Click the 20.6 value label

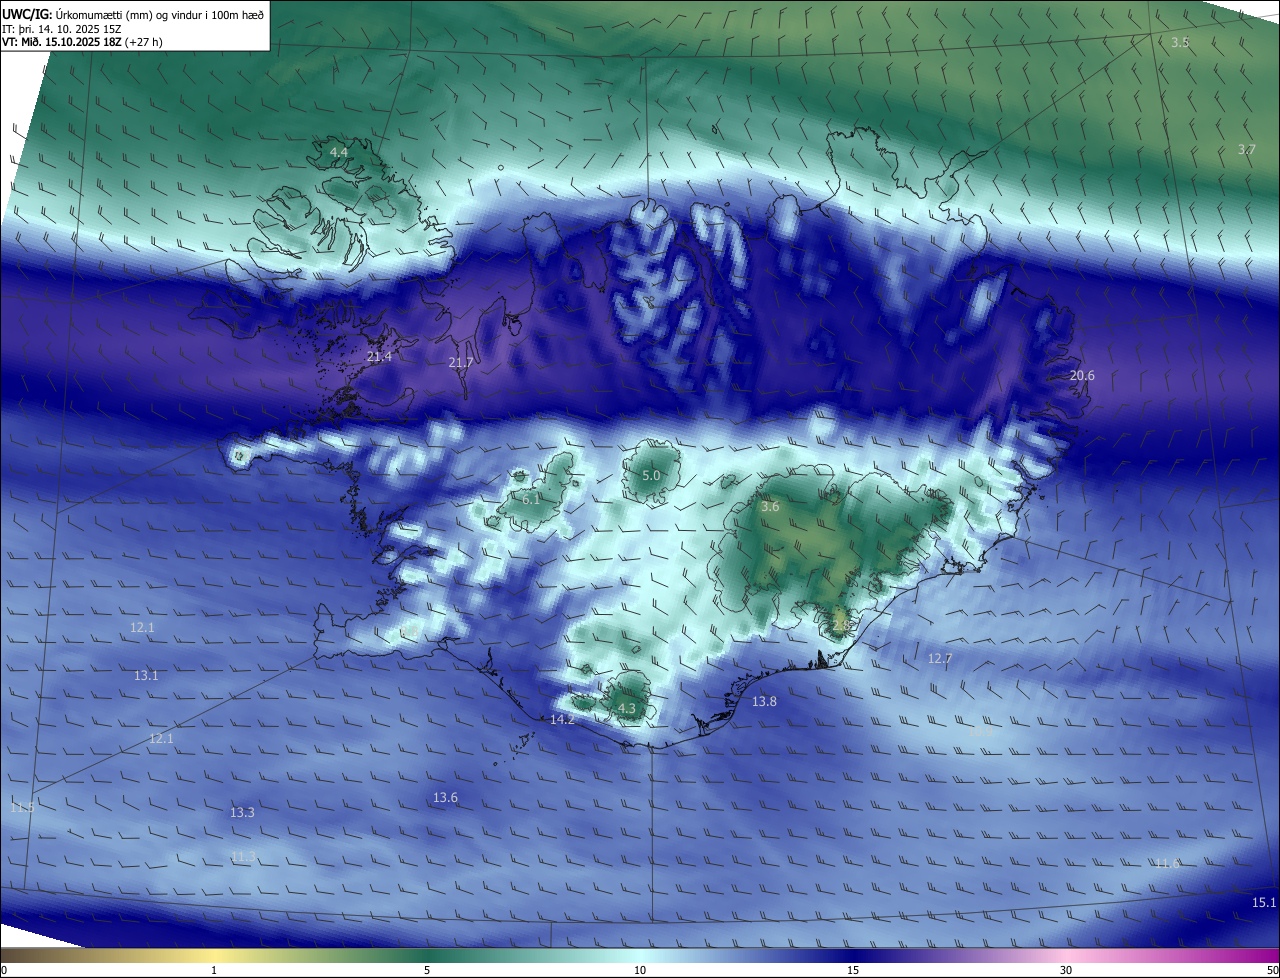(1082, 376)
